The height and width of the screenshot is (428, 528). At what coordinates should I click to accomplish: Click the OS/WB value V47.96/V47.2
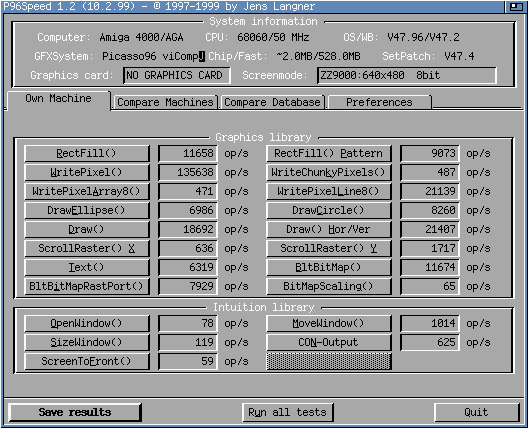pyautogui.click(x=423, y=37)
